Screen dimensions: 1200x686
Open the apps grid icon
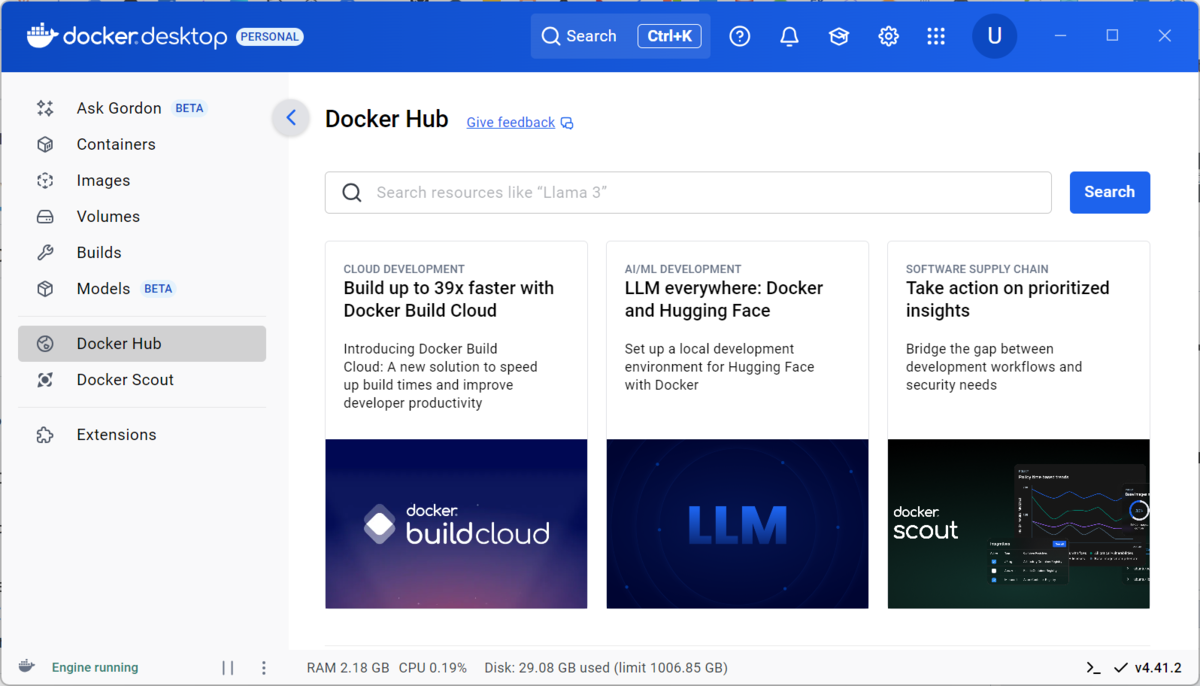pyautogui.click(x=936, y=36)
